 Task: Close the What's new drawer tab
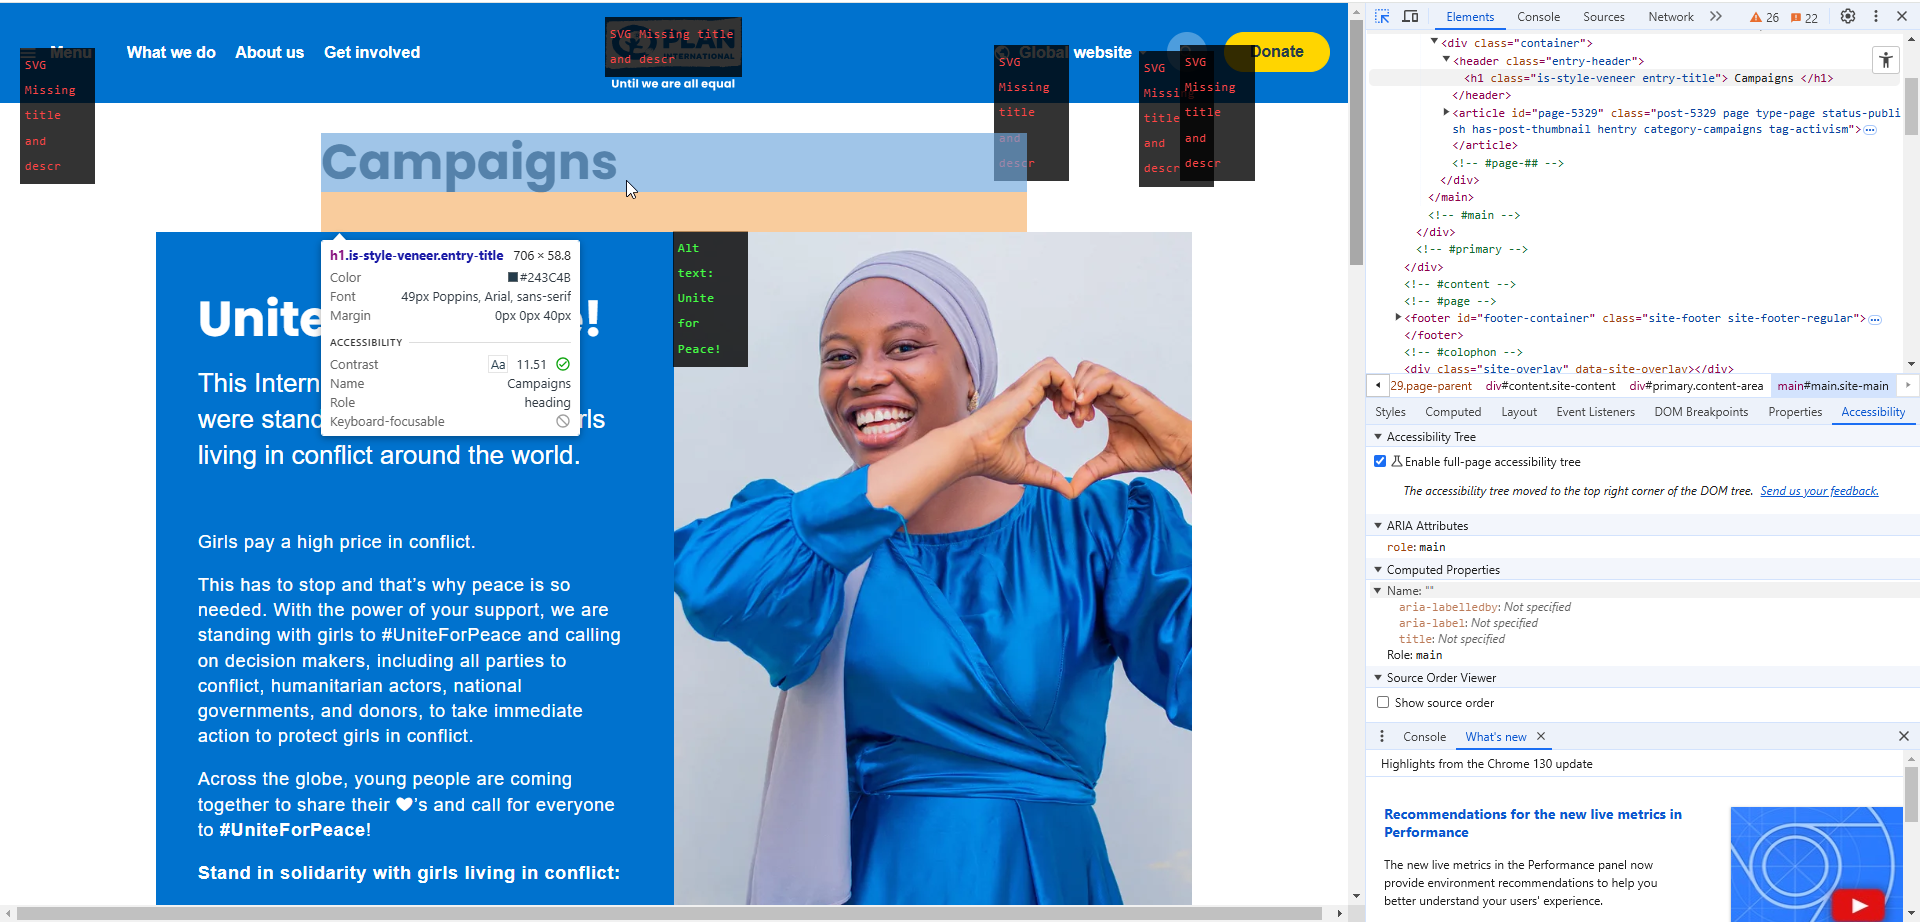coord(1541,737)
